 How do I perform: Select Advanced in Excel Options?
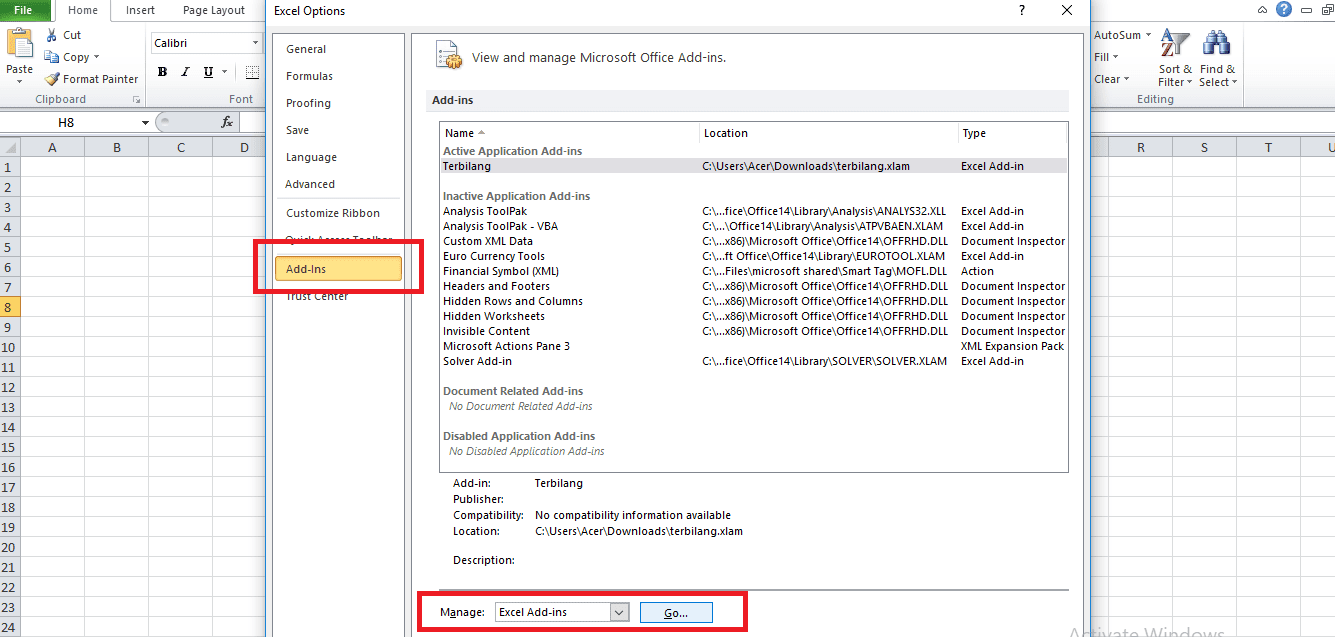click(338, 184)
